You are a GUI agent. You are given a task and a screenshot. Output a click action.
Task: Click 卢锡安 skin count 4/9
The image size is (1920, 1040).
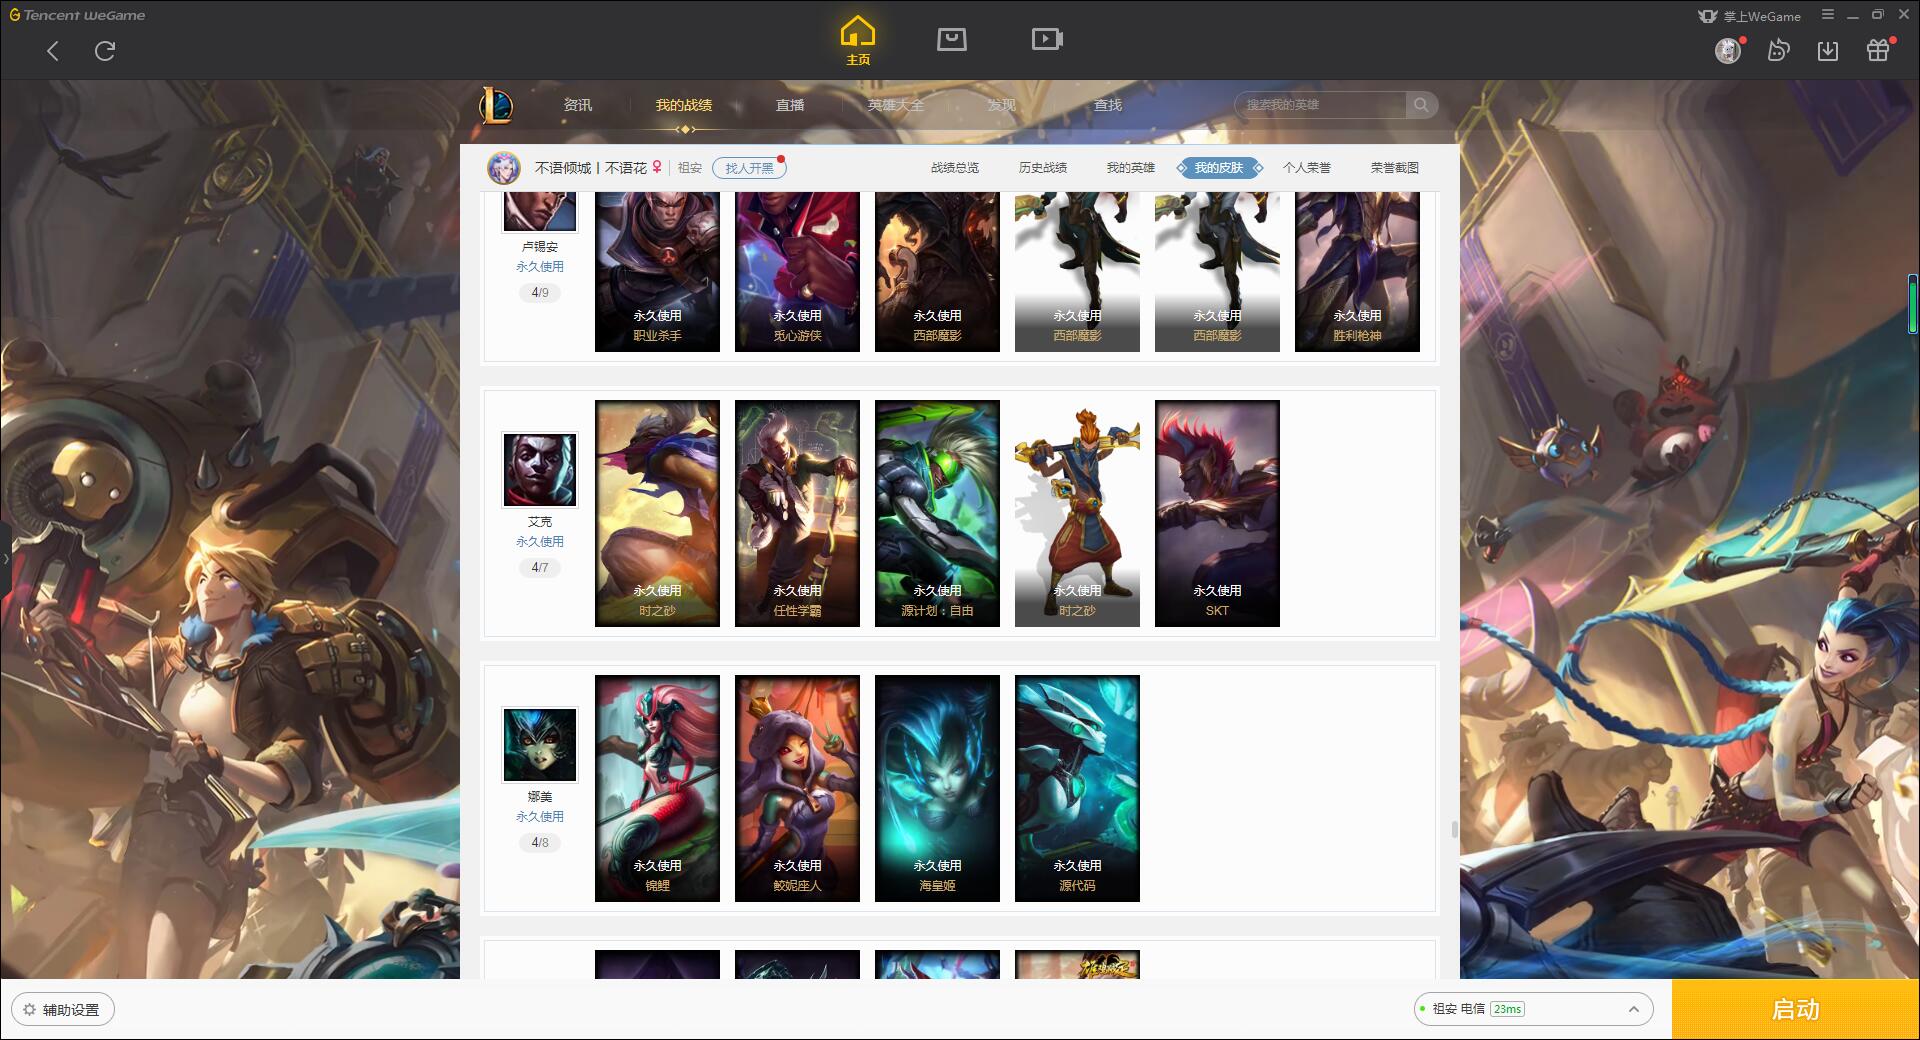pos(540,293)
